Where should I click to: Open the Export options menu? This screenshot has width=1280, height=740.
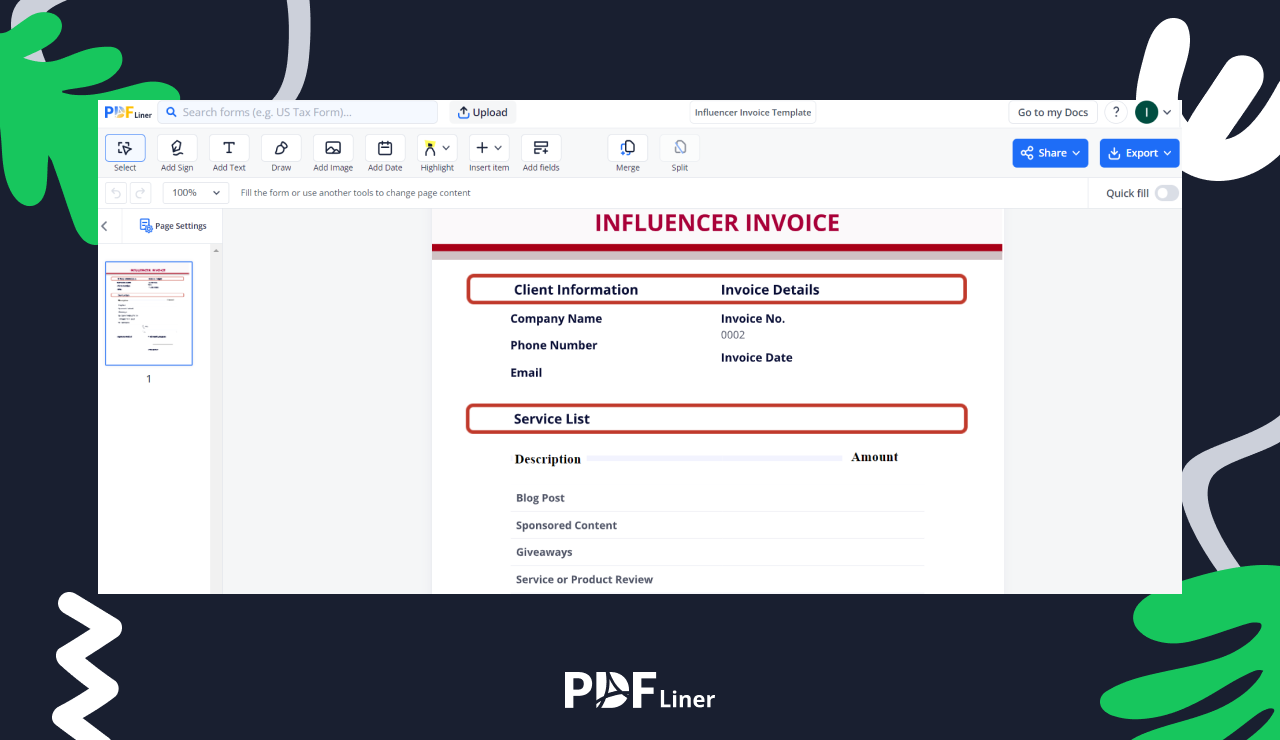tap(1139, 153)
